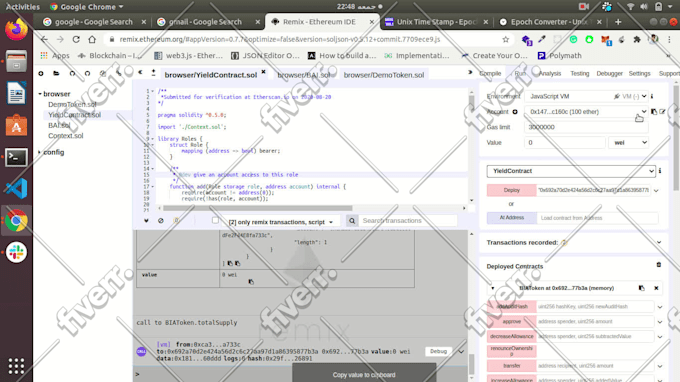Viewport: 680px width, 382px height.
Task: Click the browser reload button
Action: click(76, 39)
